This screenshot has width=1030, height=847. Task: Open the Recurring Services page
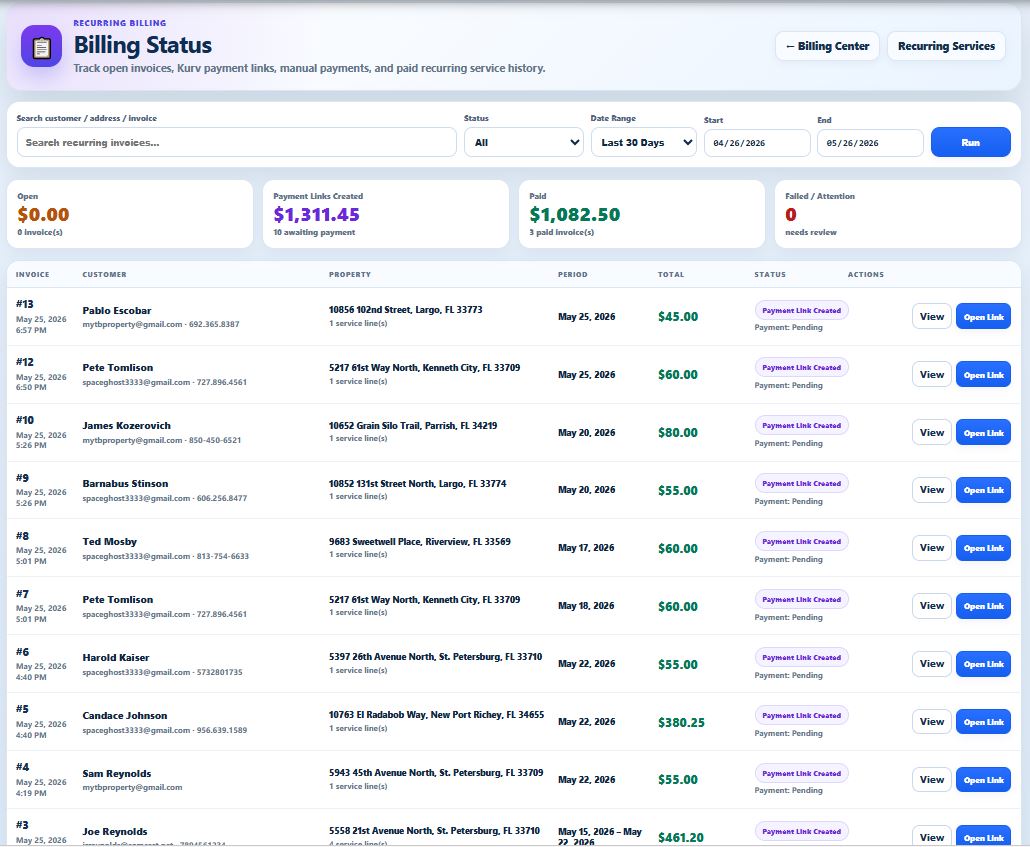coord(946,46)
